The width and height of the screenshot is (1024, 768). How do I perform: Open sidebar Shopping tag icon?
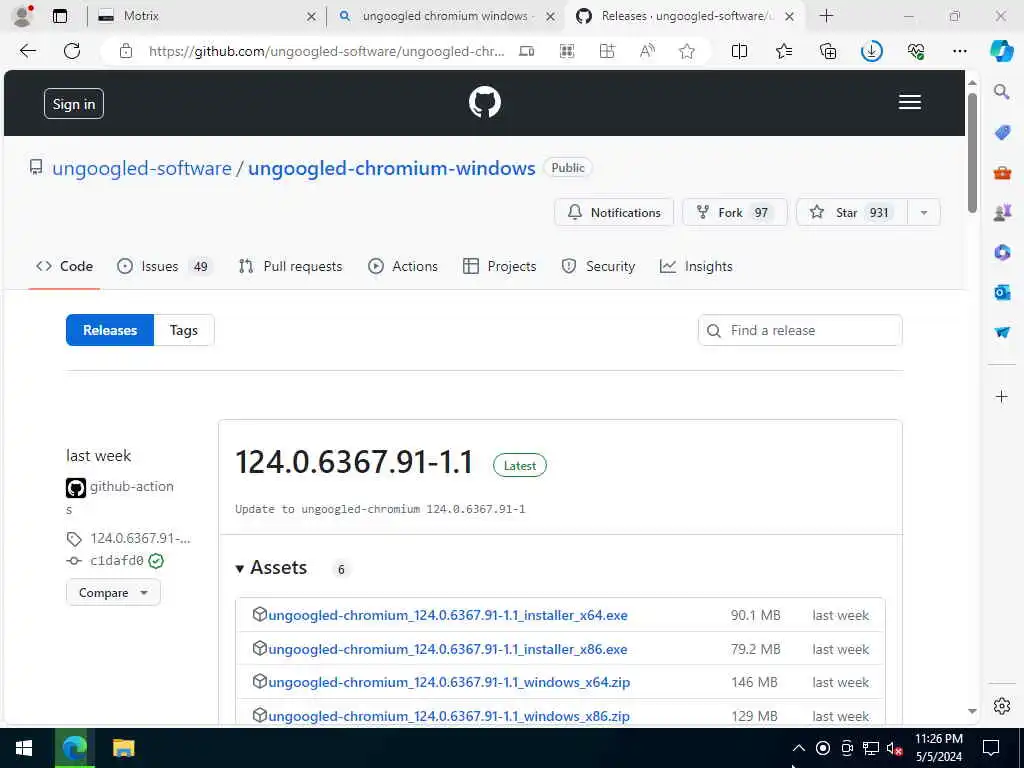(x=1002, y=133)
